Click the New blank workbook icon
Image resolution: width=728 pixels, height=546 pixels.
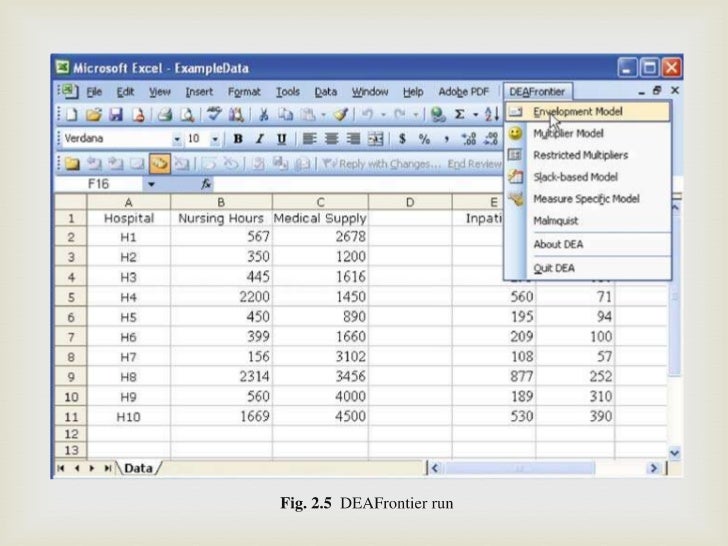[72, 114]
